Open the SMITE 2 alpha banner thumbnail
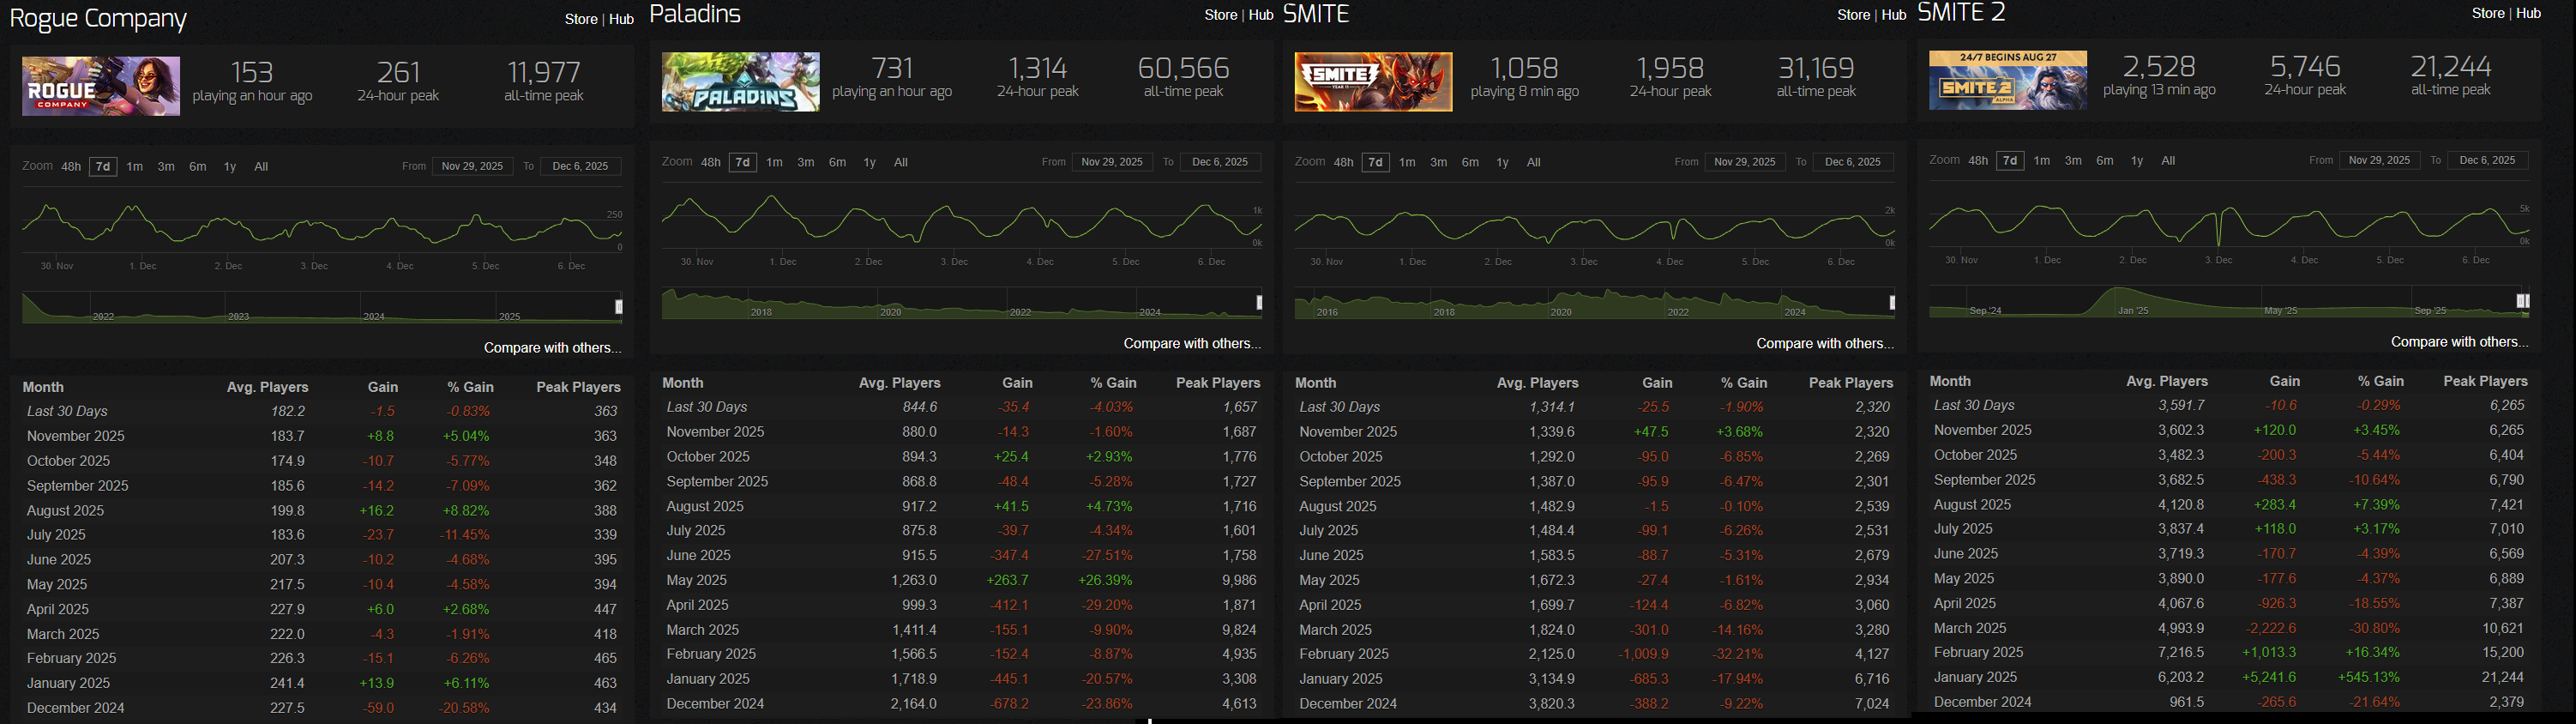This screenshot has width=2576, height=724. [x=2007, y=80]
